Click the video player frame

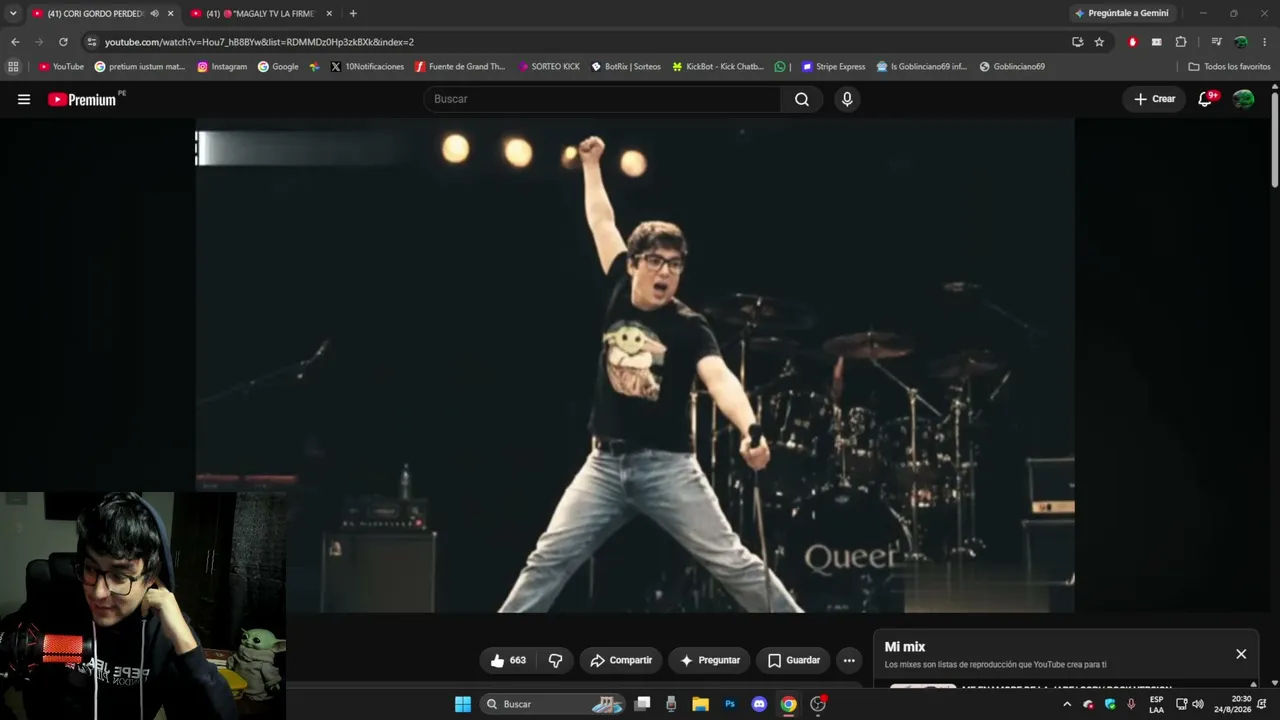tap(635, 365)
